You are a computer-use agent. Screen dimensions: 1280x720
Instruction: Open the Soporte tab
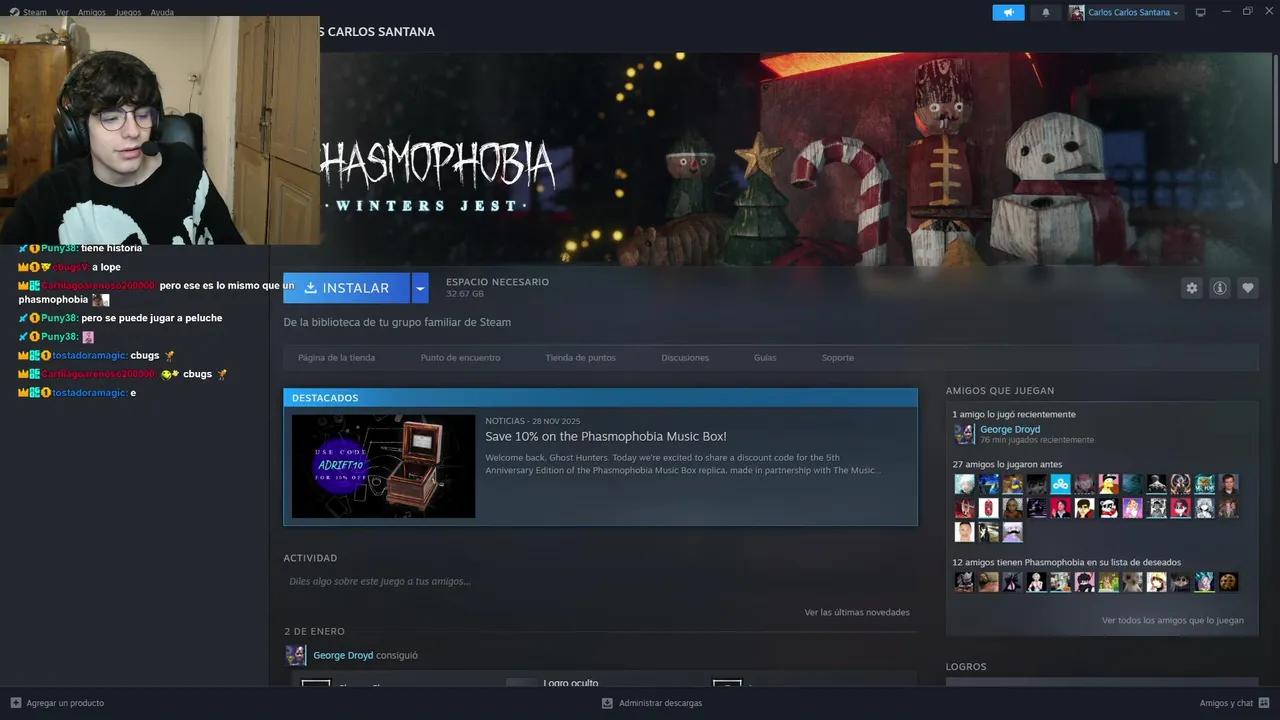pyautogui.click(x=838, y=357)
